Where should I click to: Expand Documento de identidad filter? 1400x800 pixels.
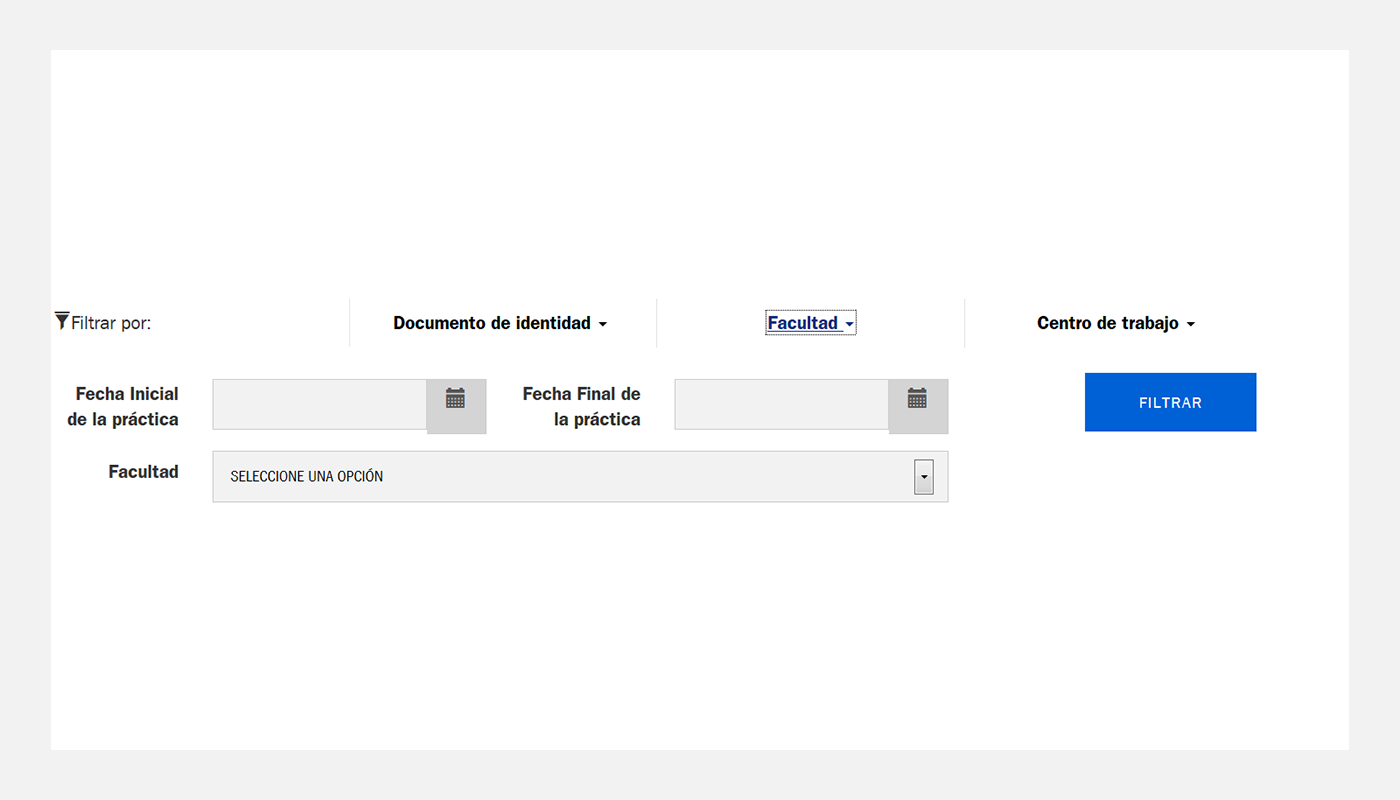500,323
